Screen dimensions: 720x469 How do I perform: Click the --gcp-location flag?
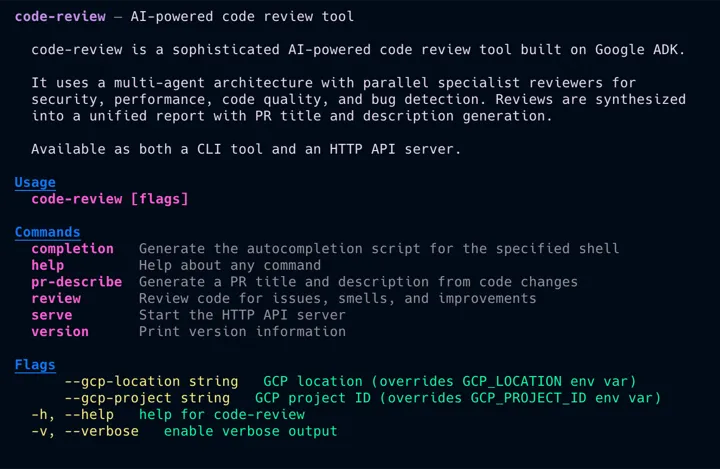click(x=122, y=381)
